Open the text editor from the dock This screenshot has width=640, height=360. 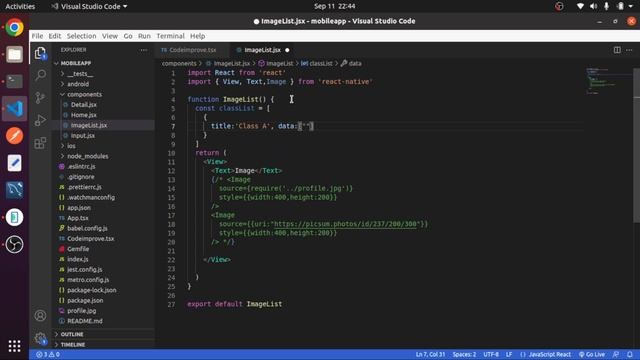[14, 163]
